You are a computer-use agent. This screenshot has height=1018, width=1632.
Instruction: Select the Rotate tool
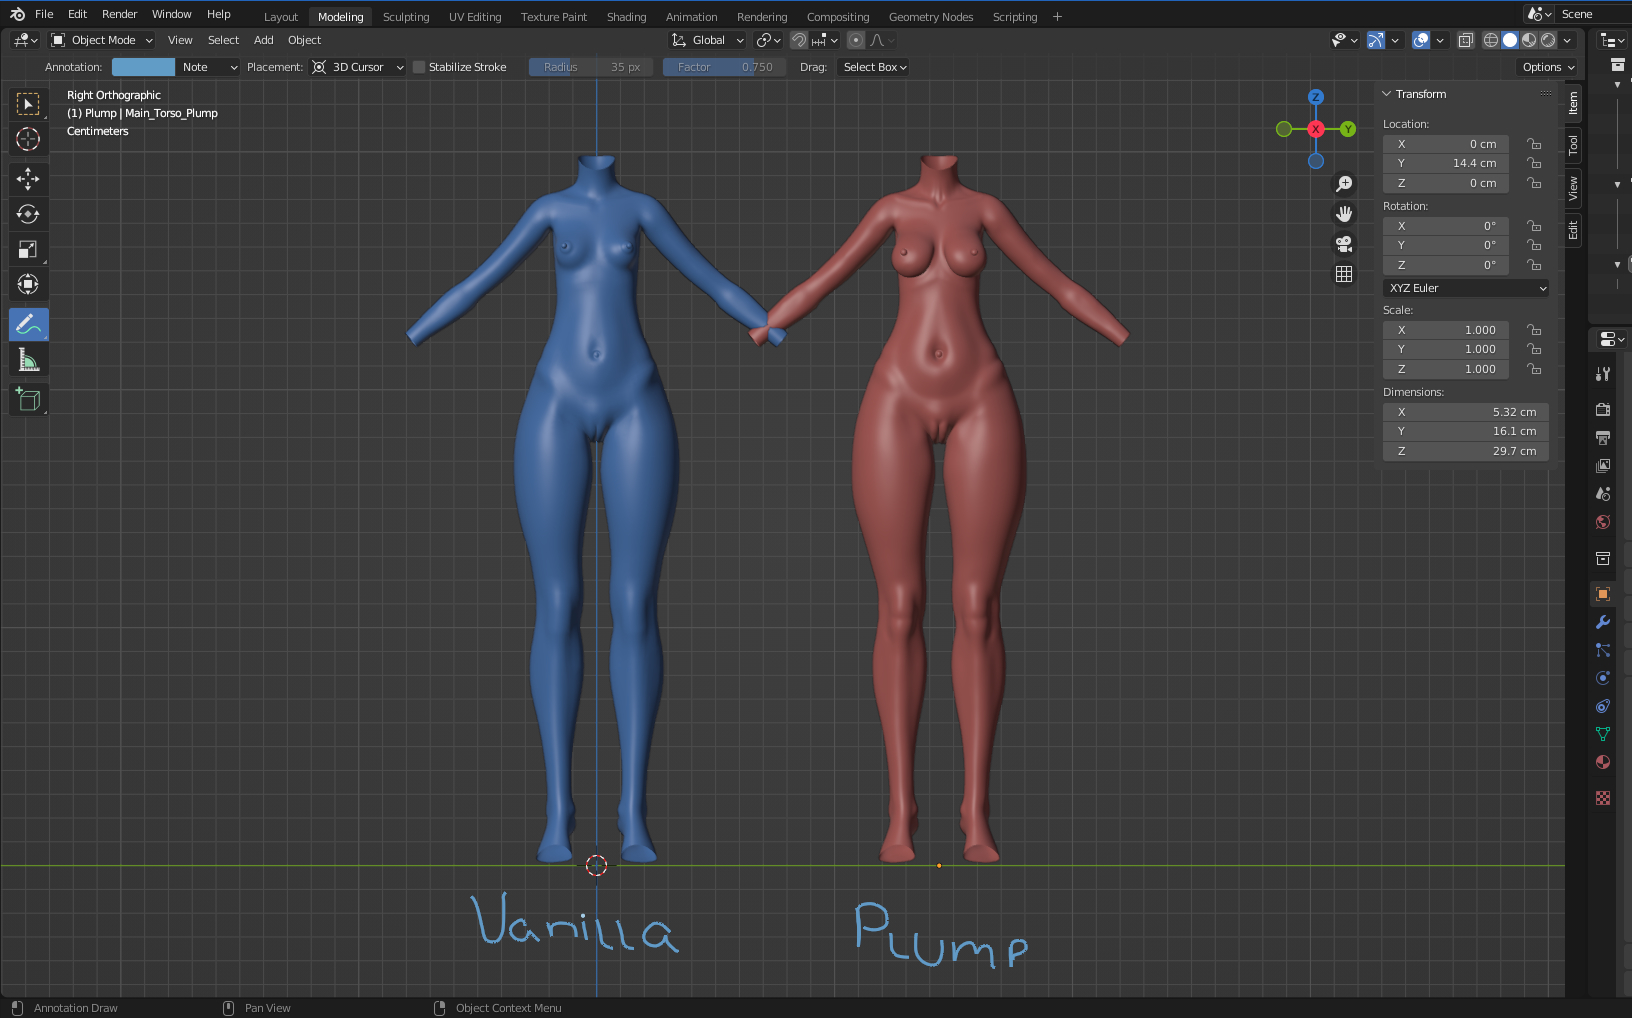[x=28, y=214]
